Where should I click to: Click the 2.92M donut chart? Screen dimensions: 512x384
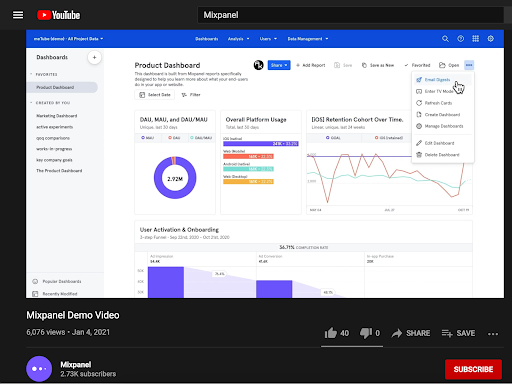pos(175,178)
